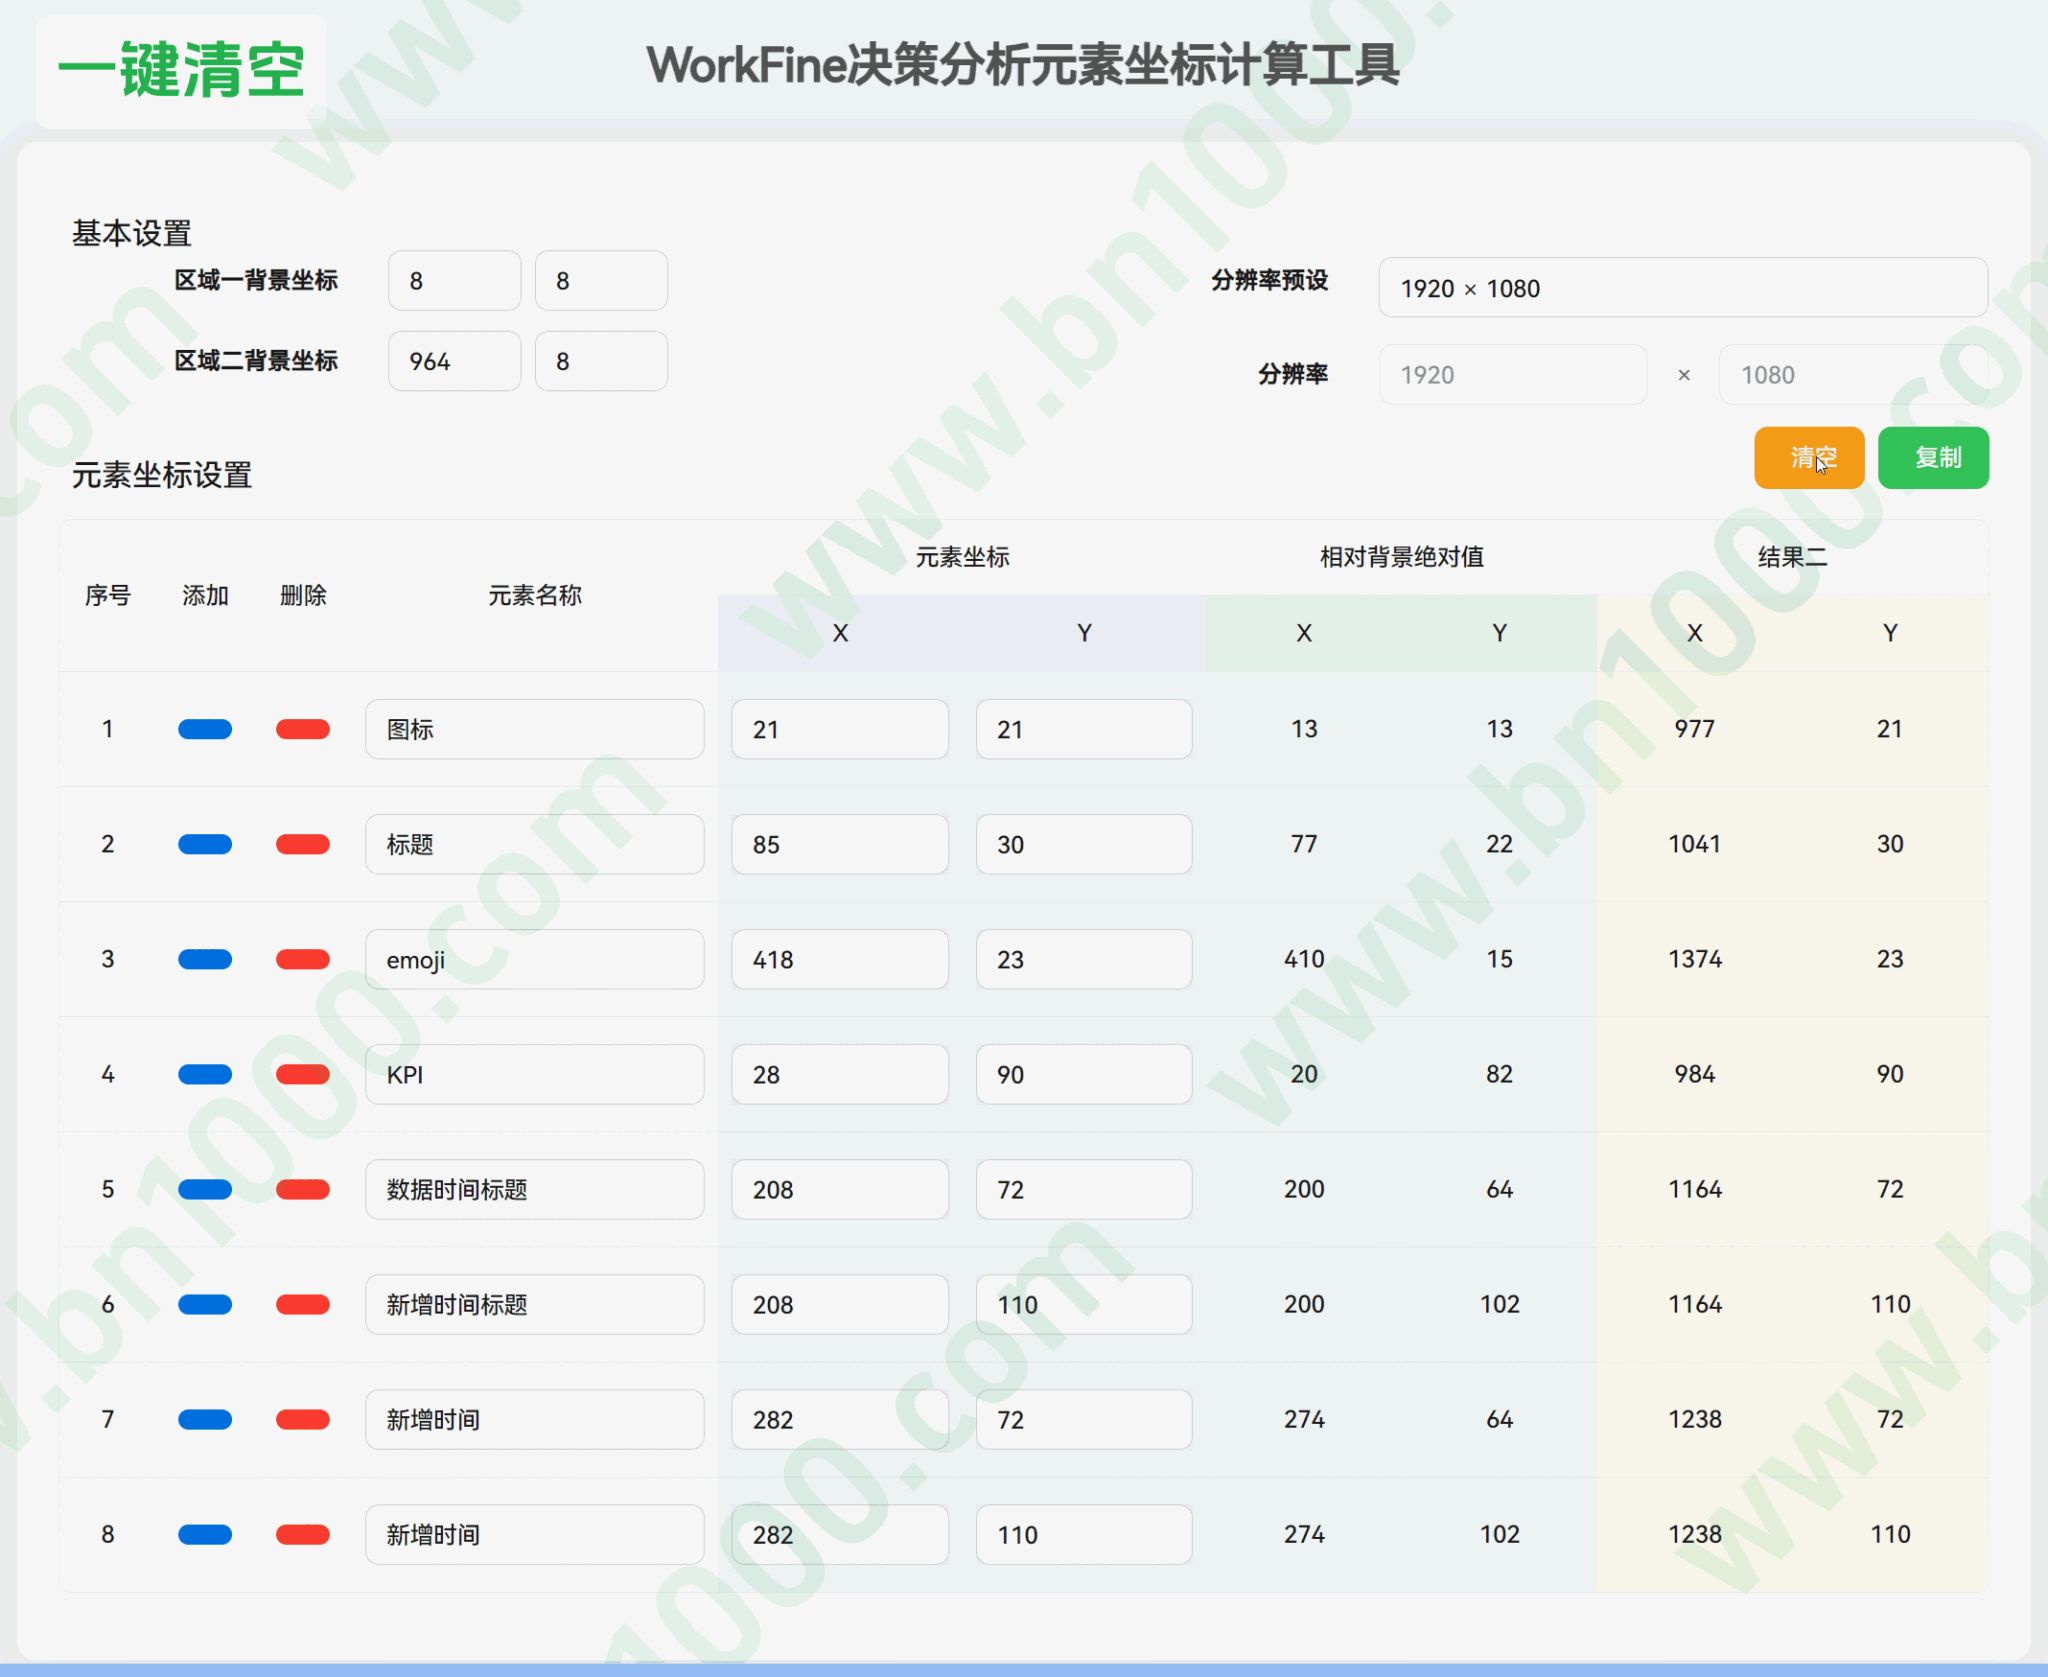2048x1677 pixels.
Task: Add a row after row 6 新增时间标题
Action: (205, 1304)
